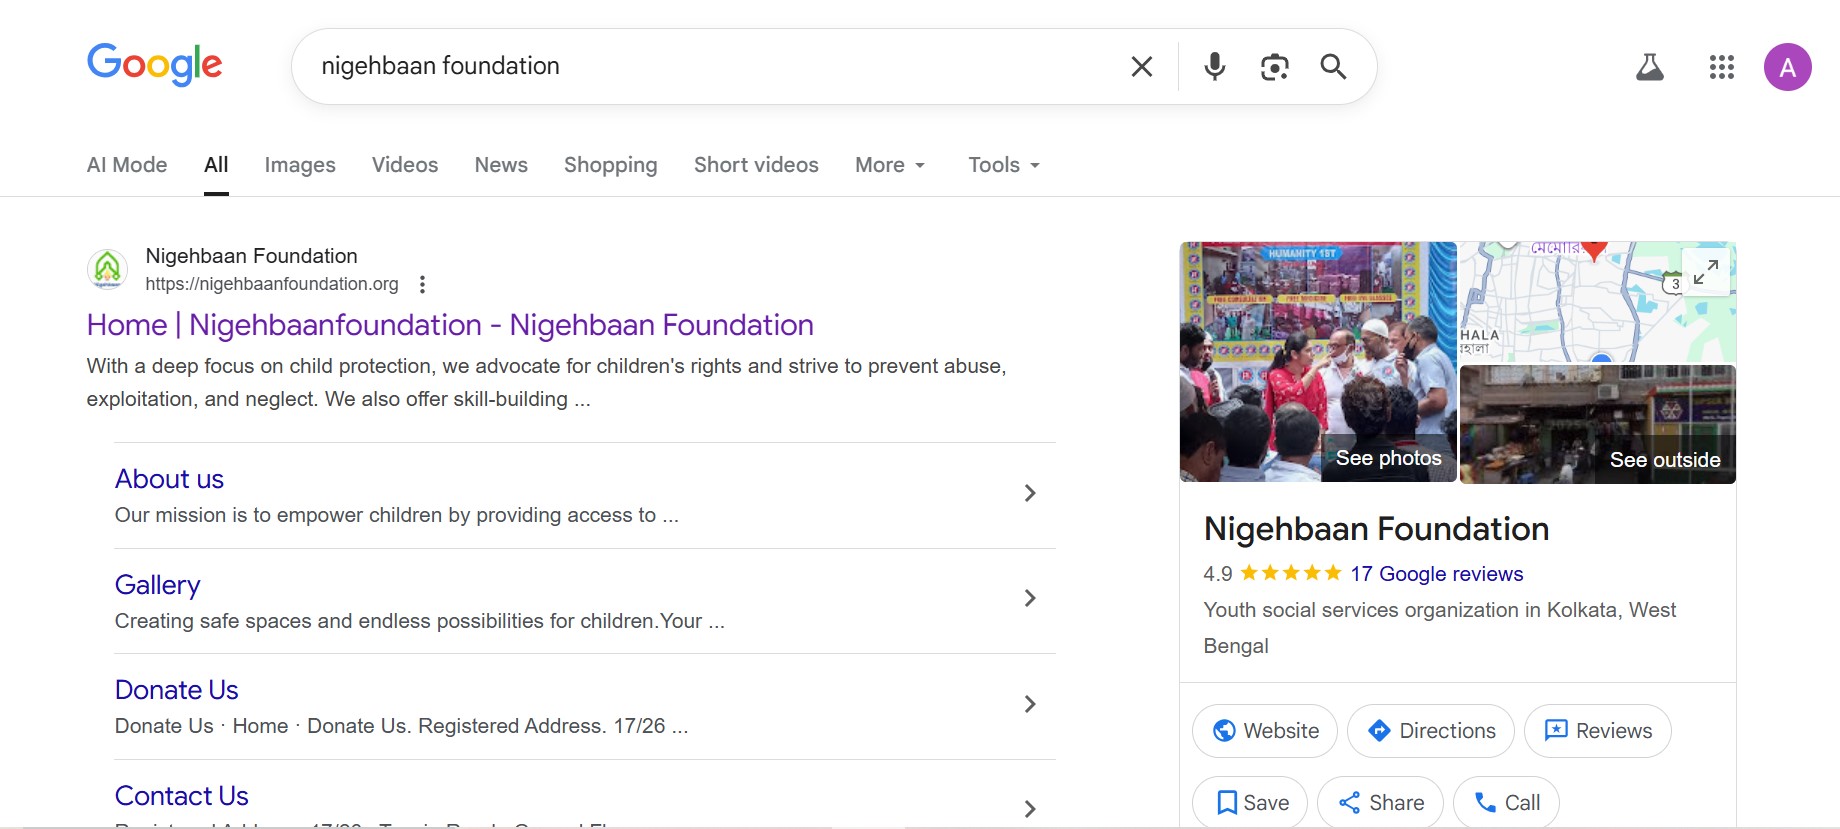This screenshot has width=1840, height=829.
Task: Expand the More search filters dropdown
Action: 889,165
